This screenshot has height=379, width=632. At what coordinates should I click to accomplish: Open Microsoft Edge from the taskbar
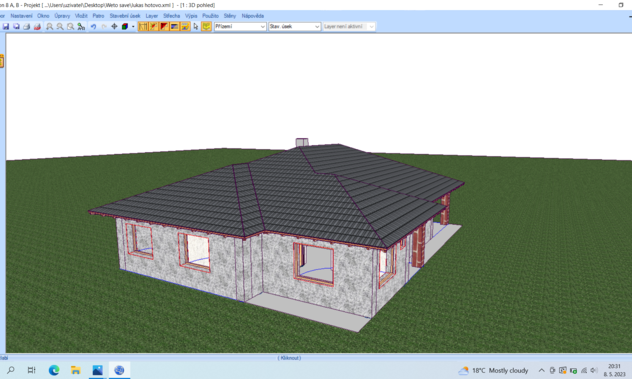tap(54, 370)
